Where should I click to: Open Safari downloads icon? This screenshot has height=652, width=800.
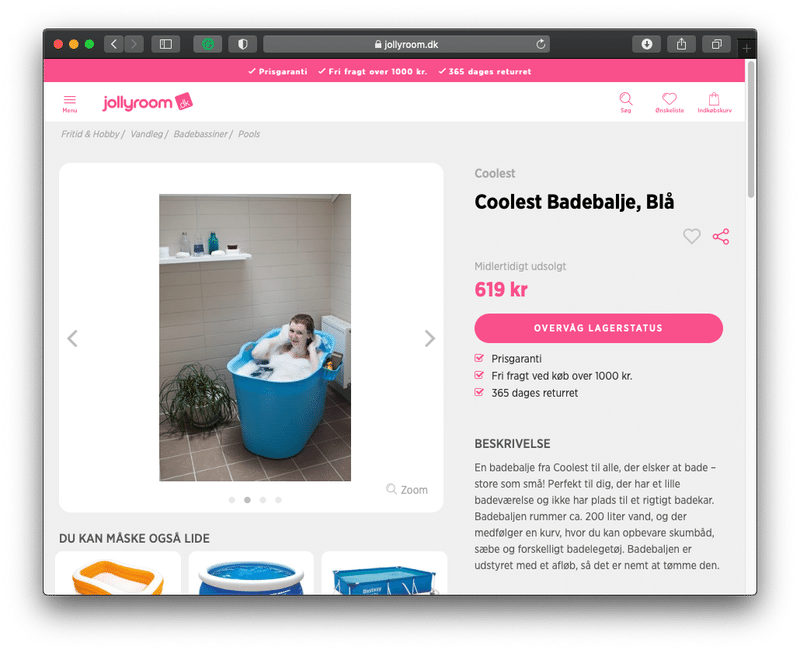(x=646, y=44)
